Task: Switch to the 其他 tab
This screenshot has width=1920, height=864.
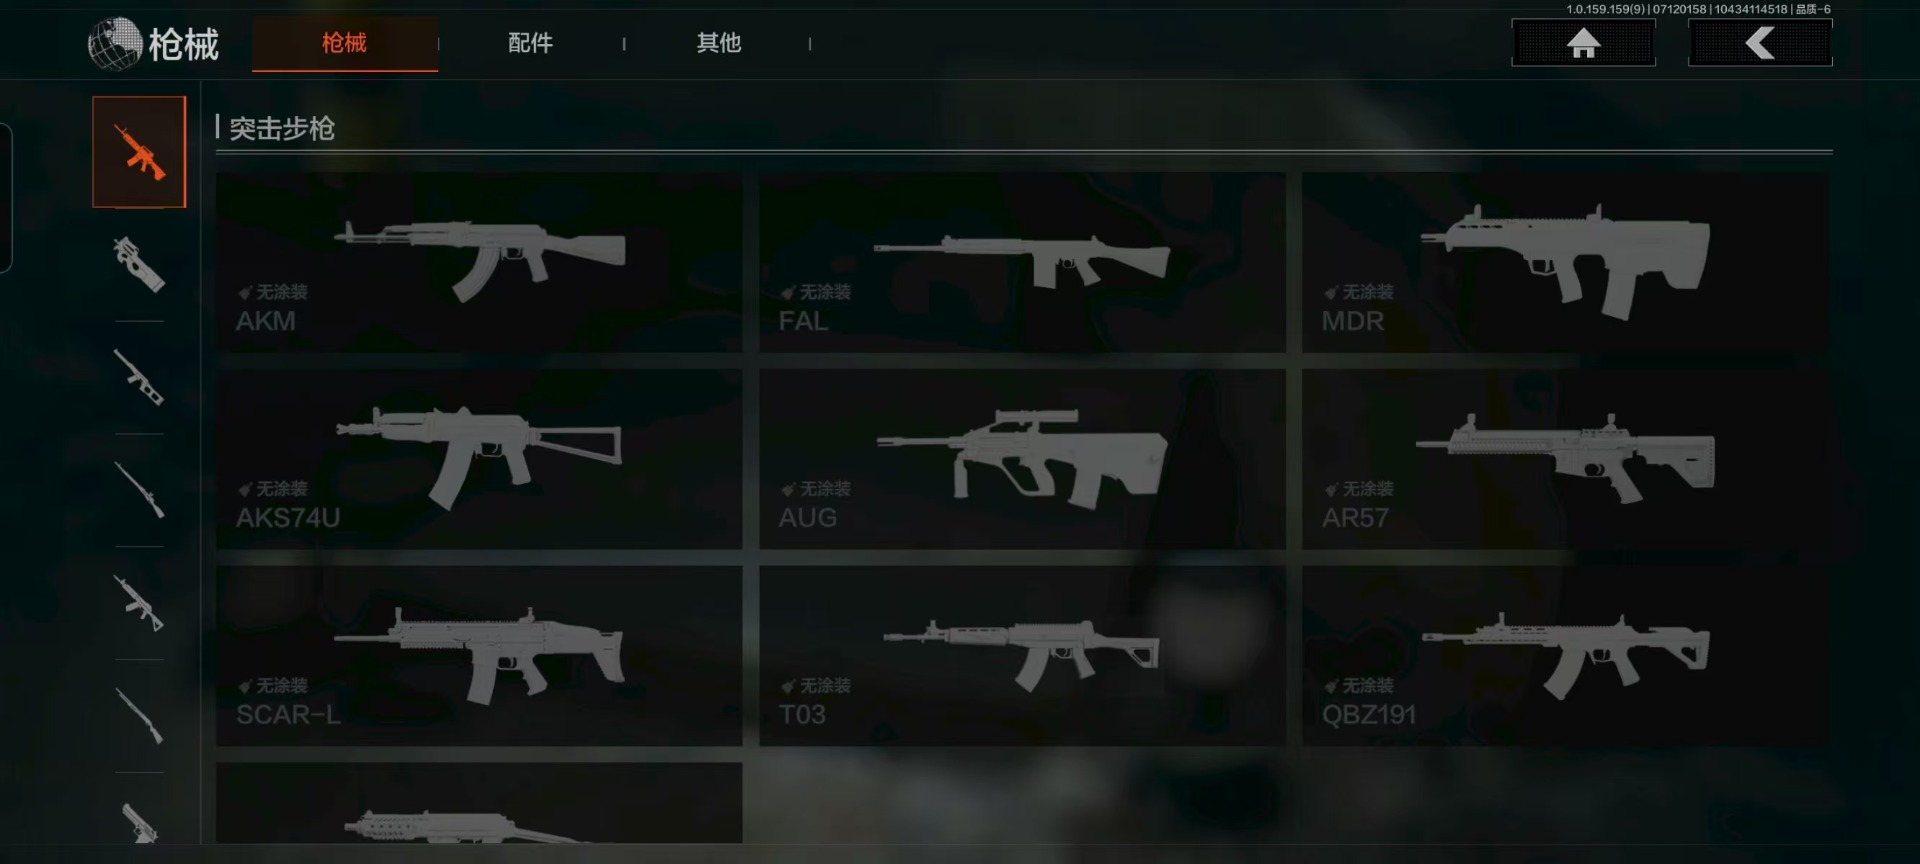Action: 718,43
